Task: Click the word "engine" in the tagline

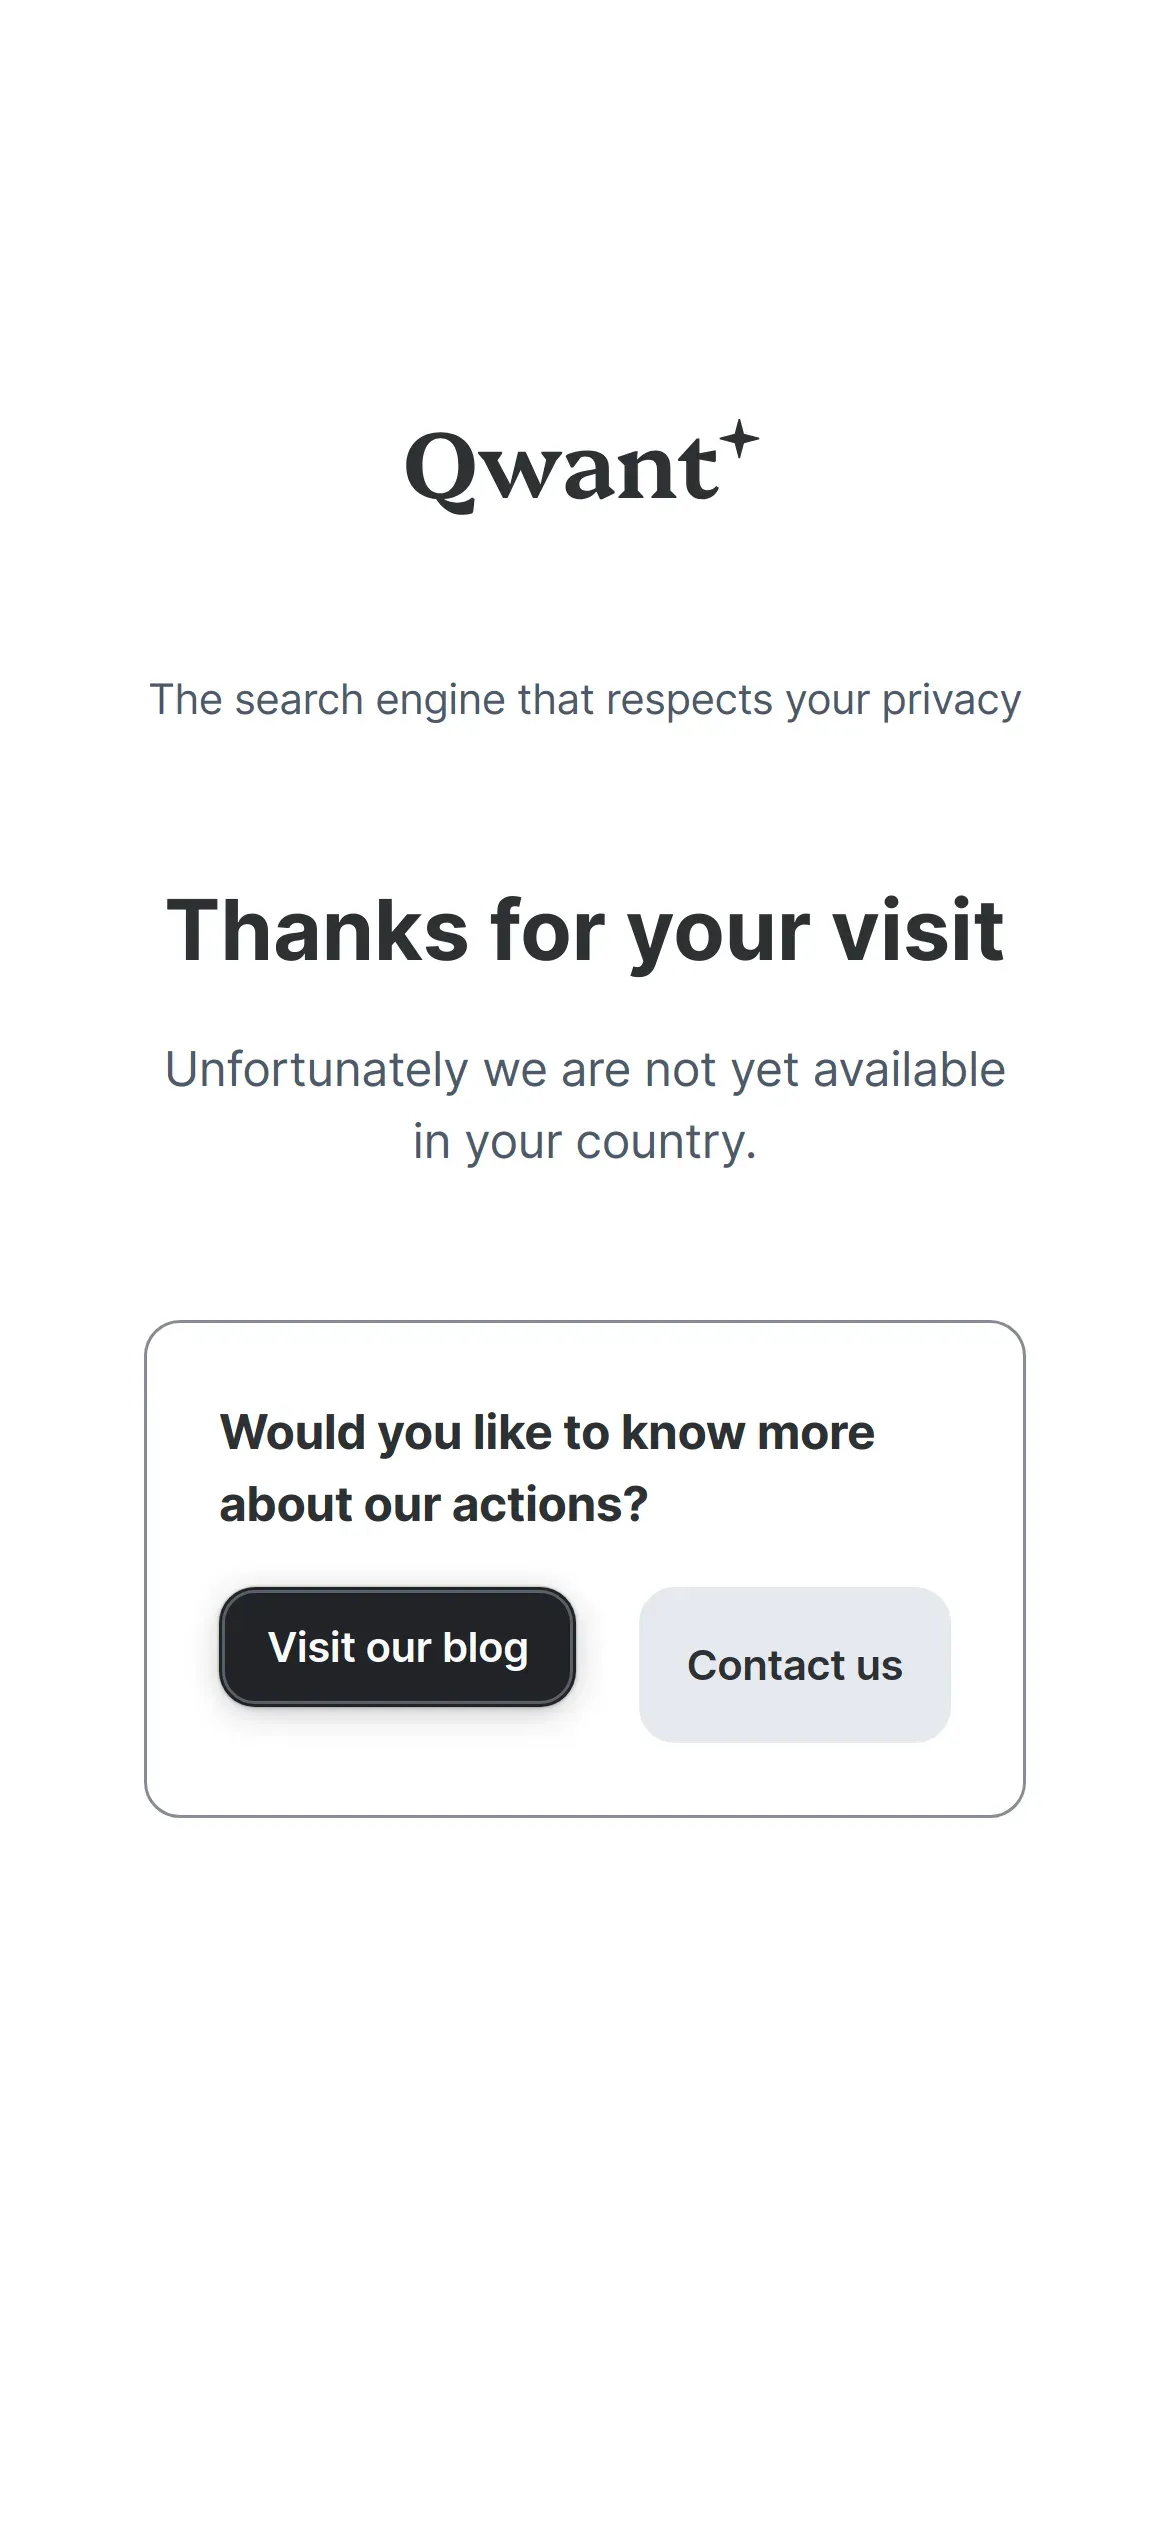Action: [x=440, y=701]
